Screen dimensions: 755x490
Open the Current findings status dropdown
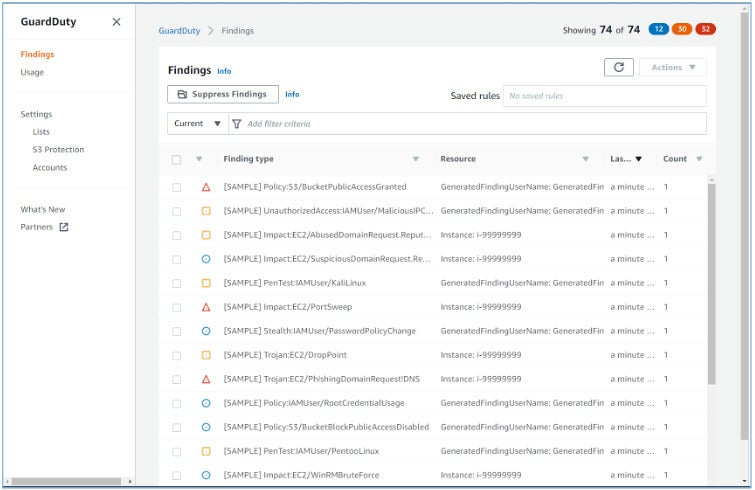(x=197, y=124)
